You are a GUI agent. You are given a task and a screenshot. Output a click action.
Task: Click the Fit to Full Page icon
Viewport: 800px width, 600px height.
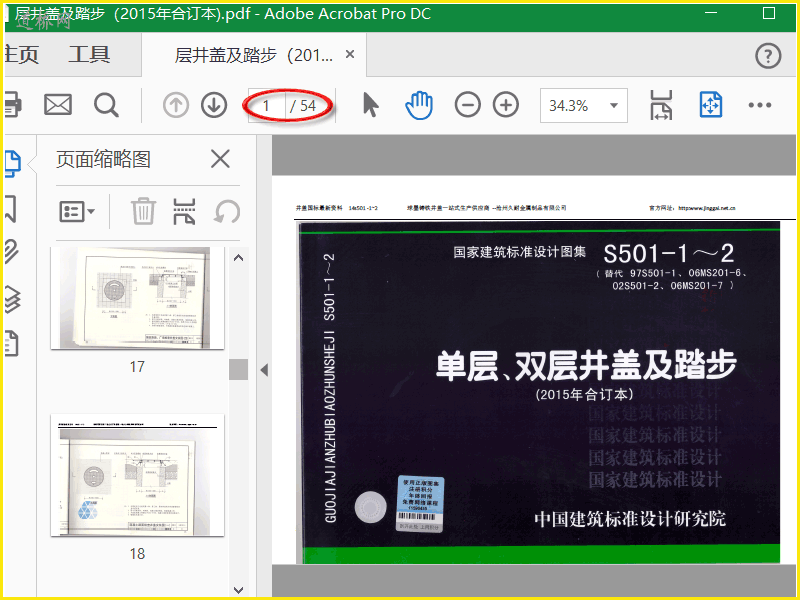[711, 105]
